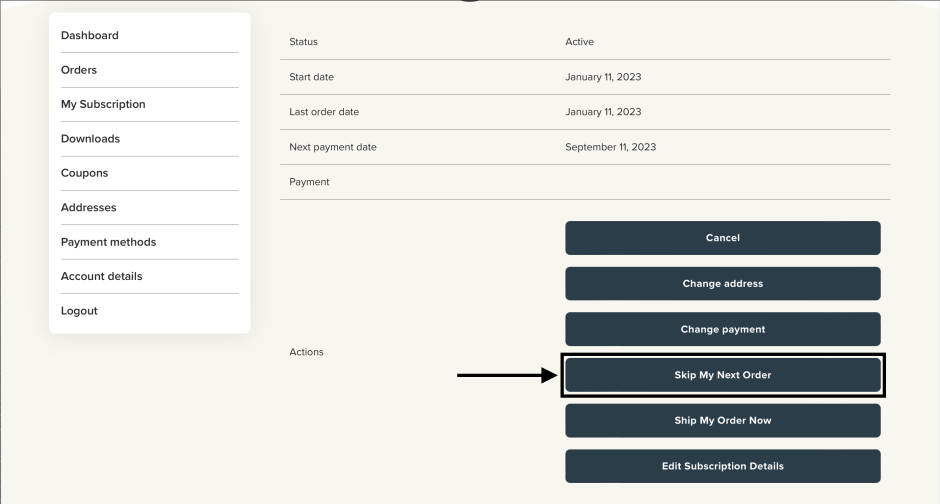940x504 pixels.
Task: Navigate to Addresses in sidebar
Action: coord(88,208)
